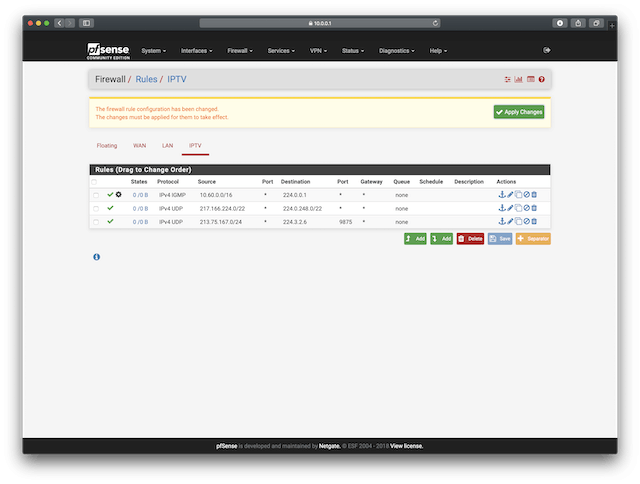
Task: Reload the page with the browser refresh icon
Action: (x=436, y=23)
